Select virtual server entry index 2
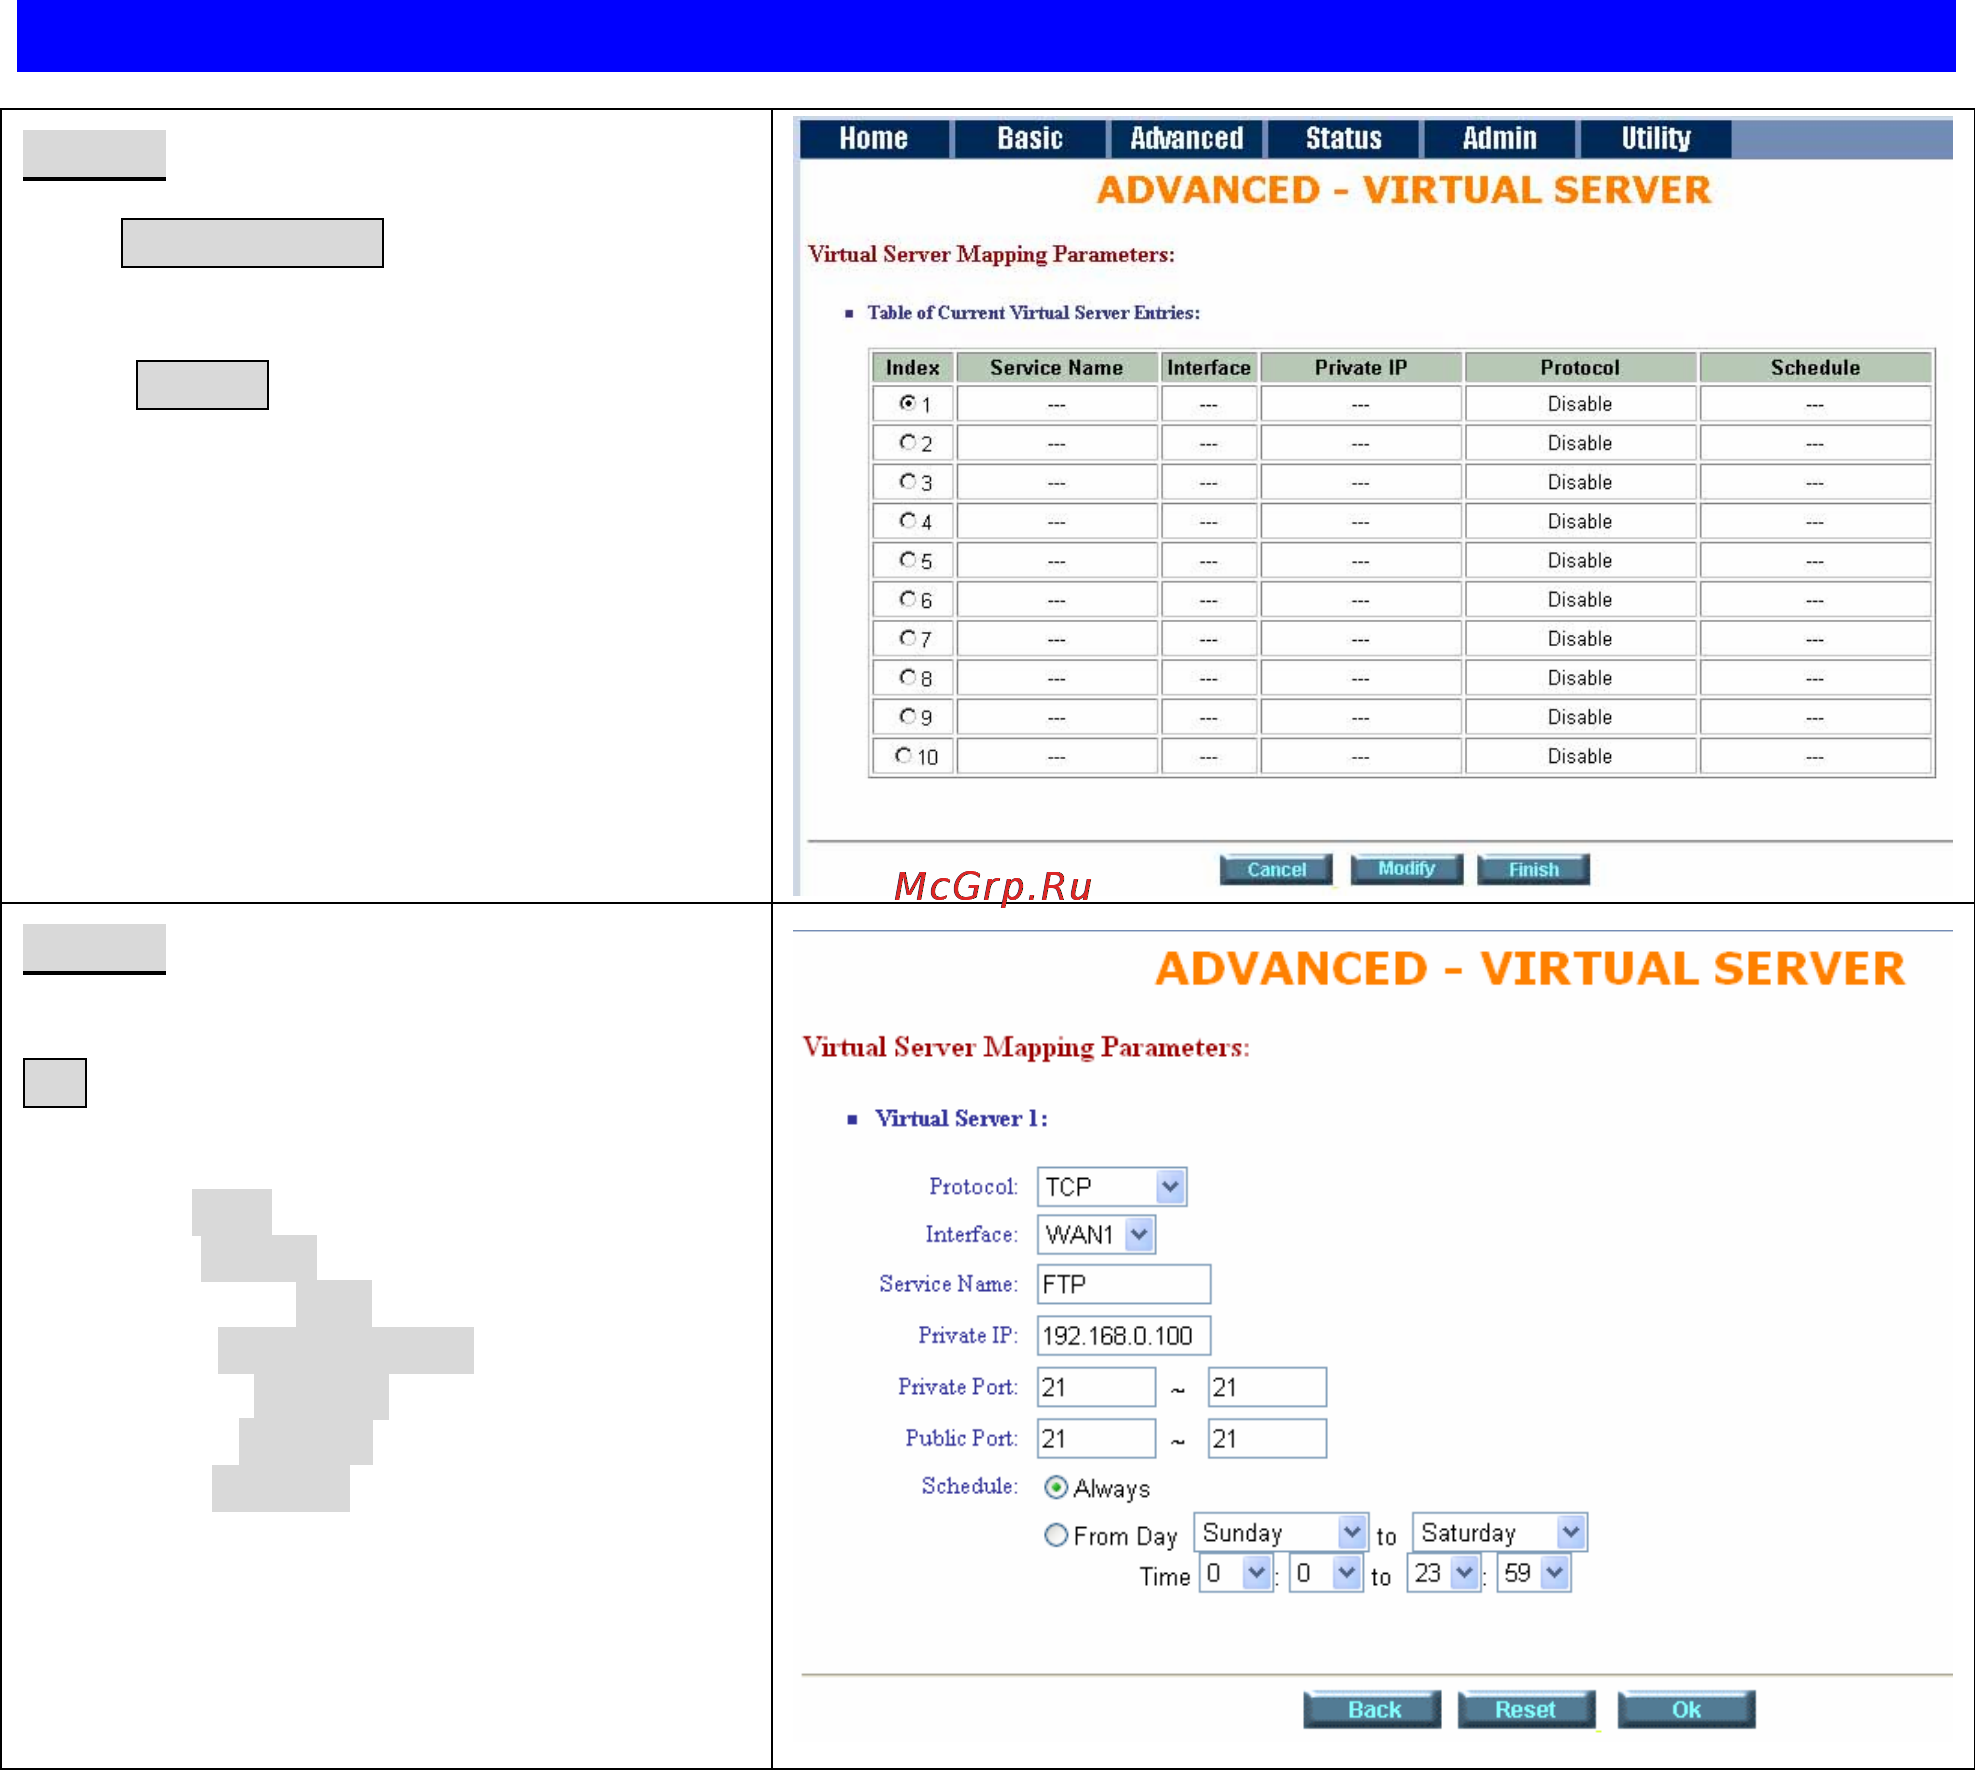The width and height of the screenshot is (1975, 1770). [x=907, y=442]
